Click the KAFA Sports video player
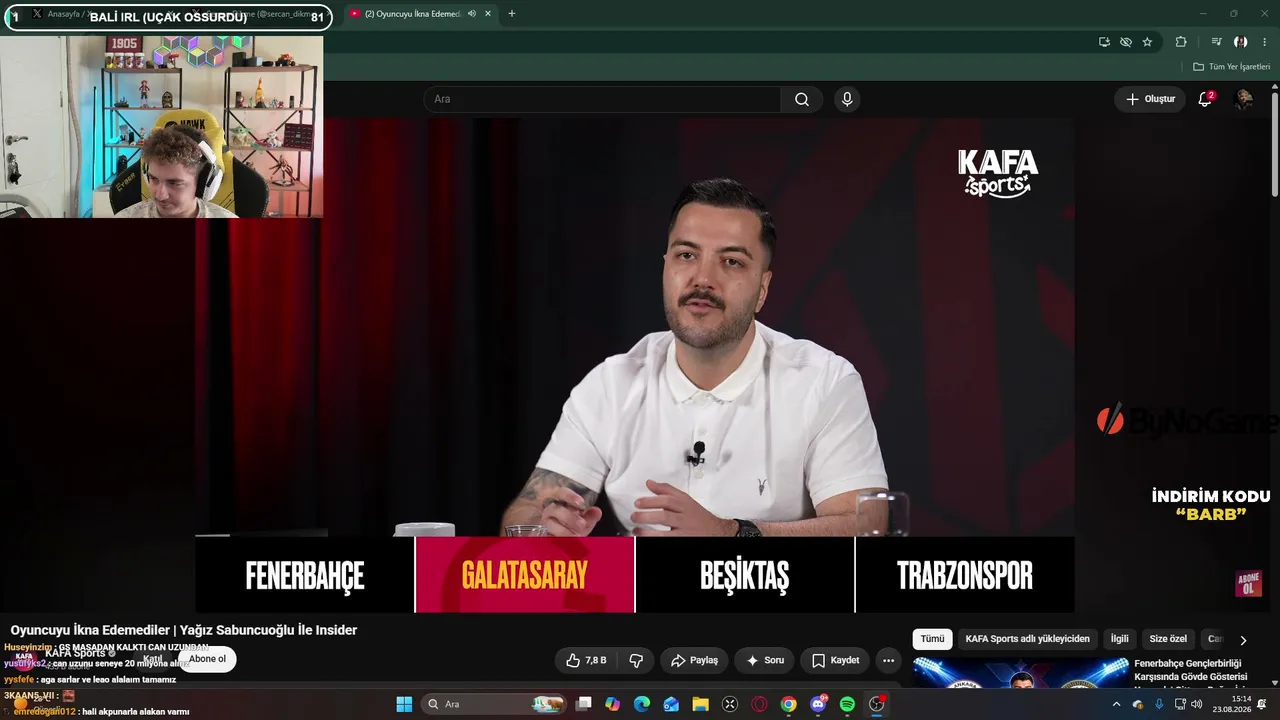Viewport: 1280px width, 720px height. point(635,365)
